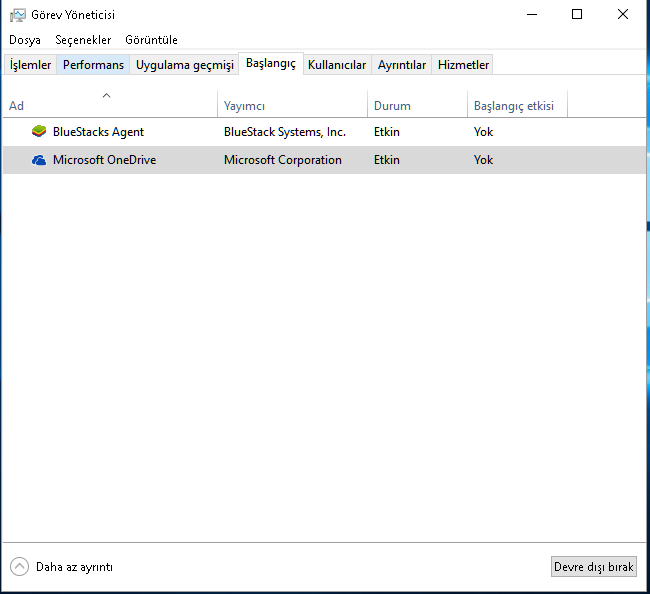
Task: Sort by the Ad column header
Action: 110,104
